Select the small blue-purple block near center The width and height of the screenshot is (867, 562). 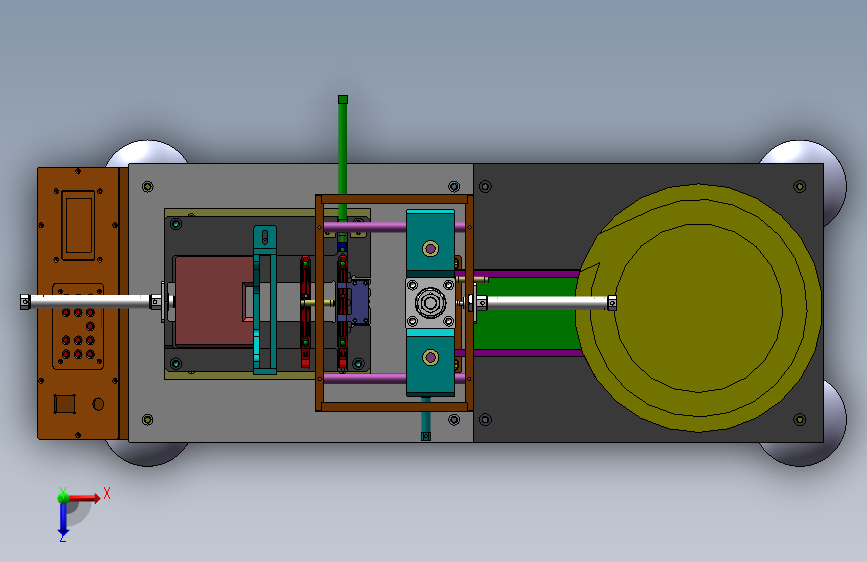coord(359,301)
